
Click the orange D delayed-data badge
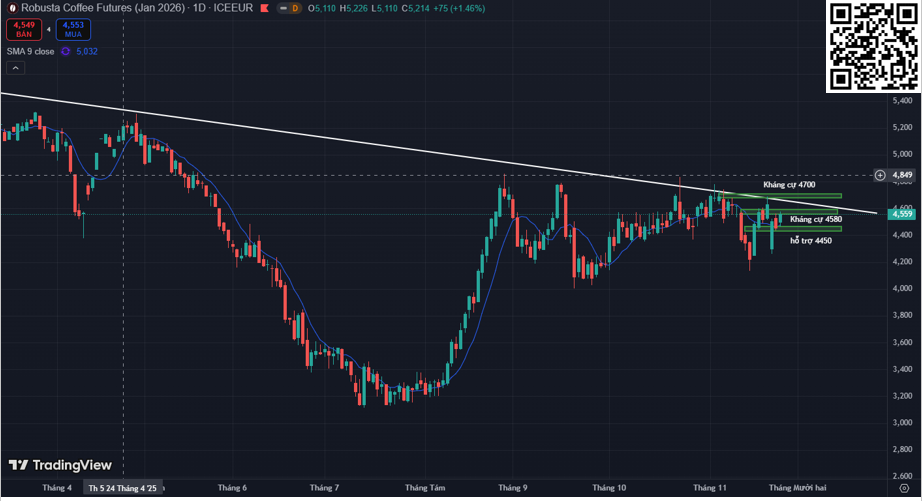pos(295,8)
